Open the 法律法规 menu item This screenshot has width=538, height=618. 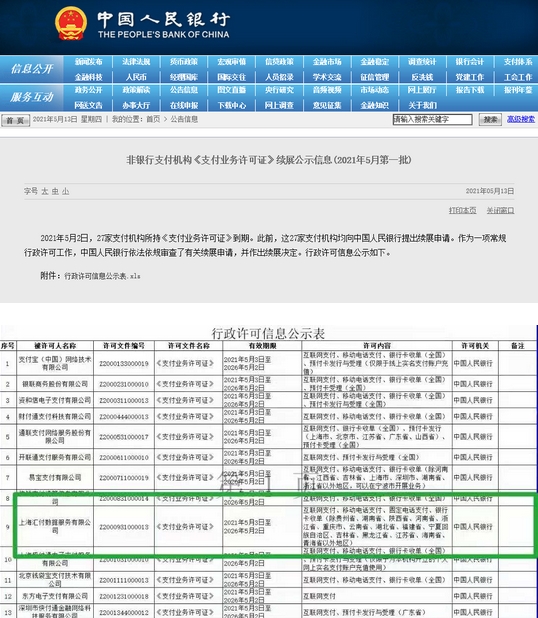point(136,62)
